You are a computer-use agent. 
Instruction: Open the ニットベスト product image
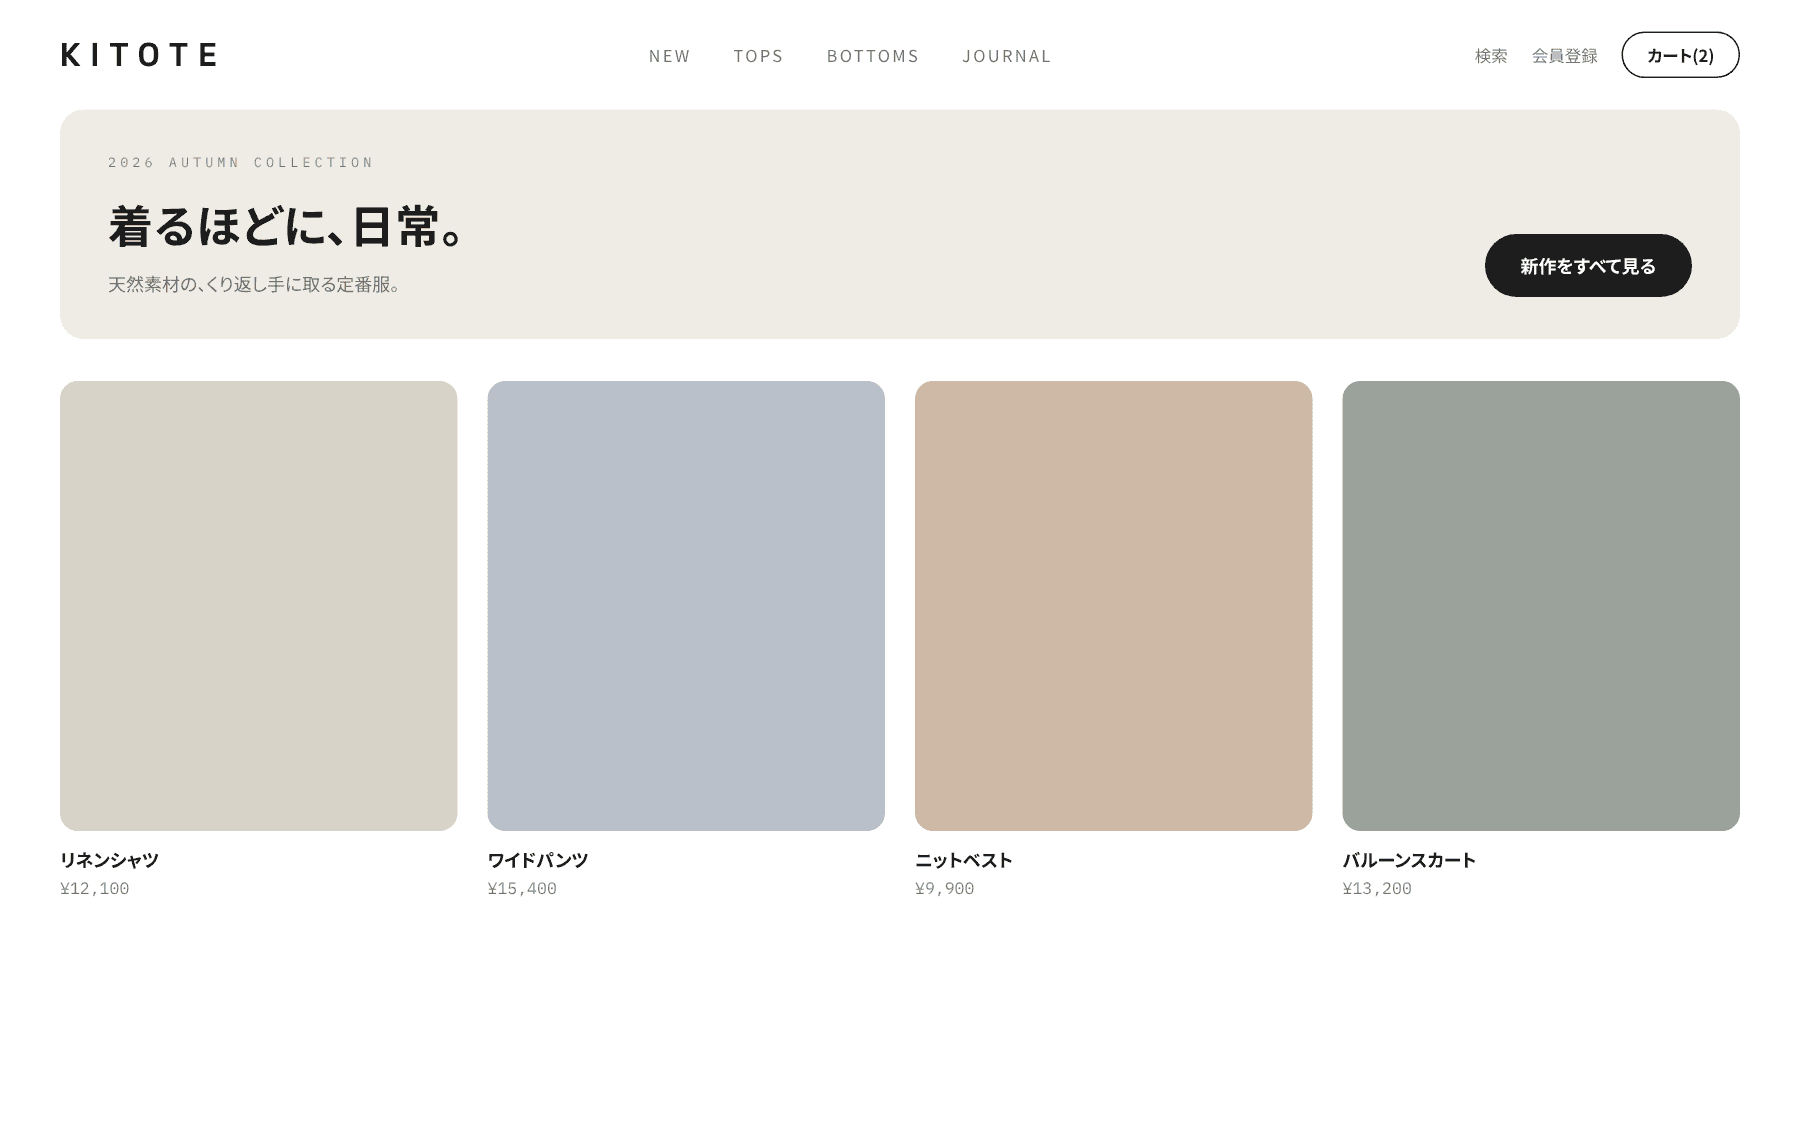1113,606
